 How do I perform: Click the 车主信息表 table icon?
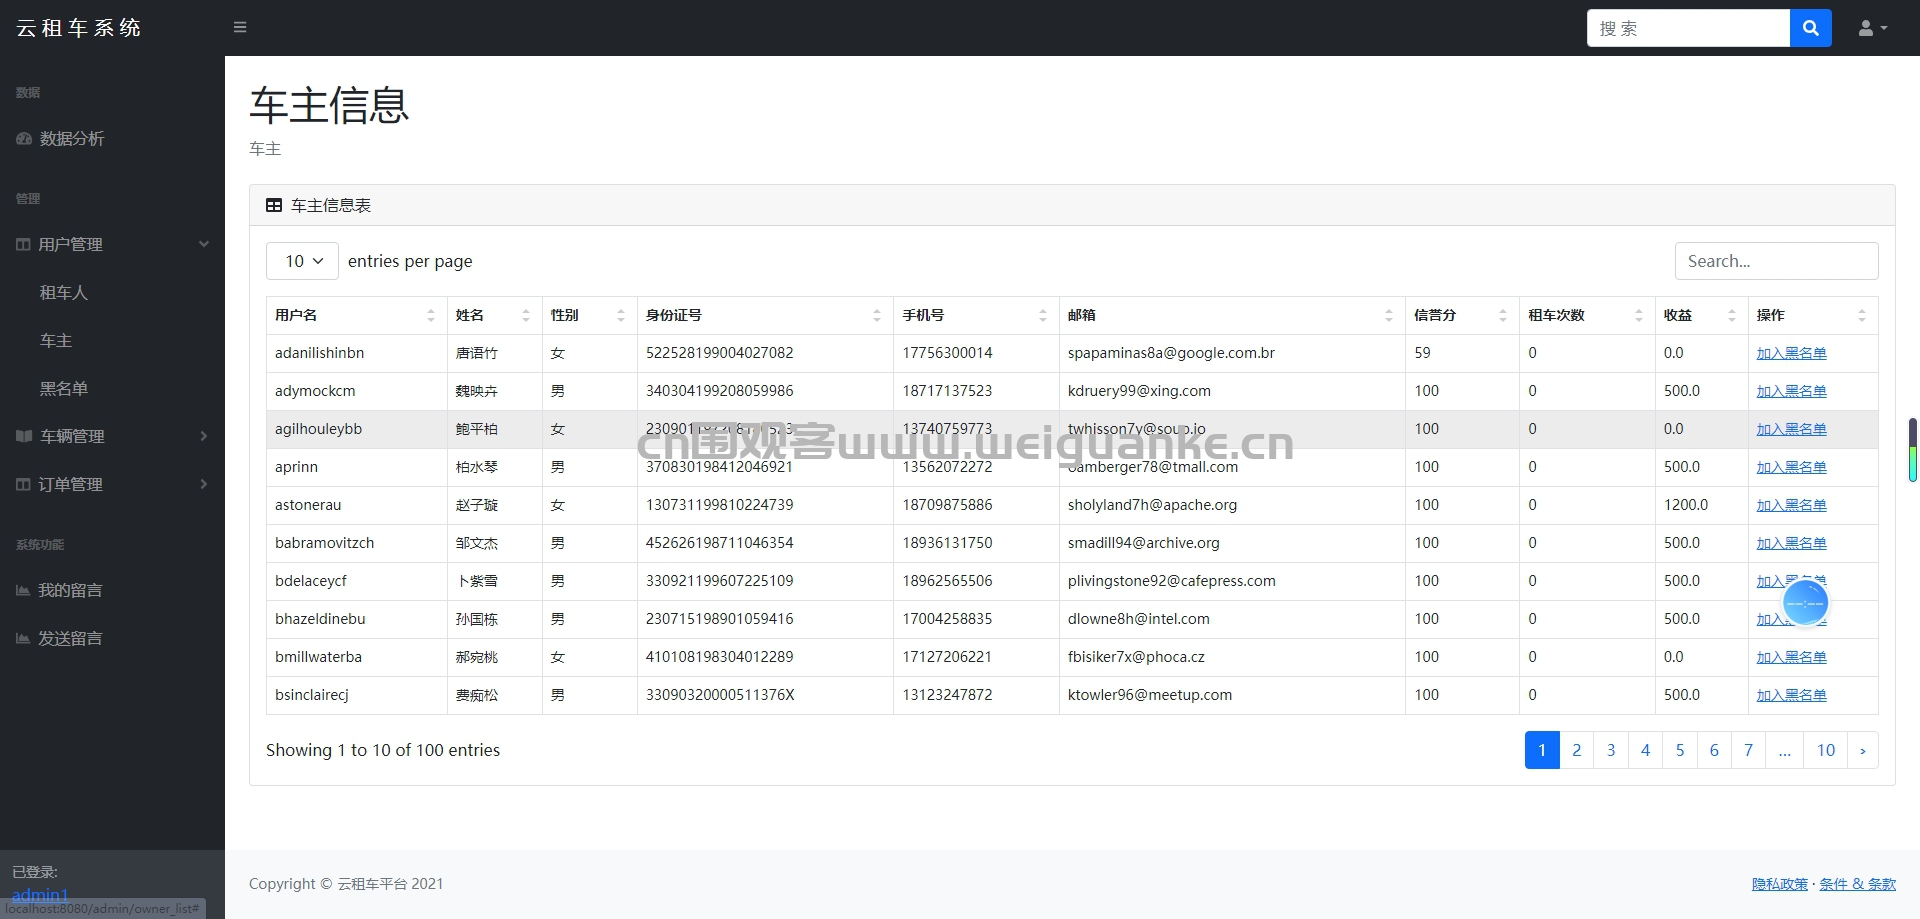coord(274,205)
